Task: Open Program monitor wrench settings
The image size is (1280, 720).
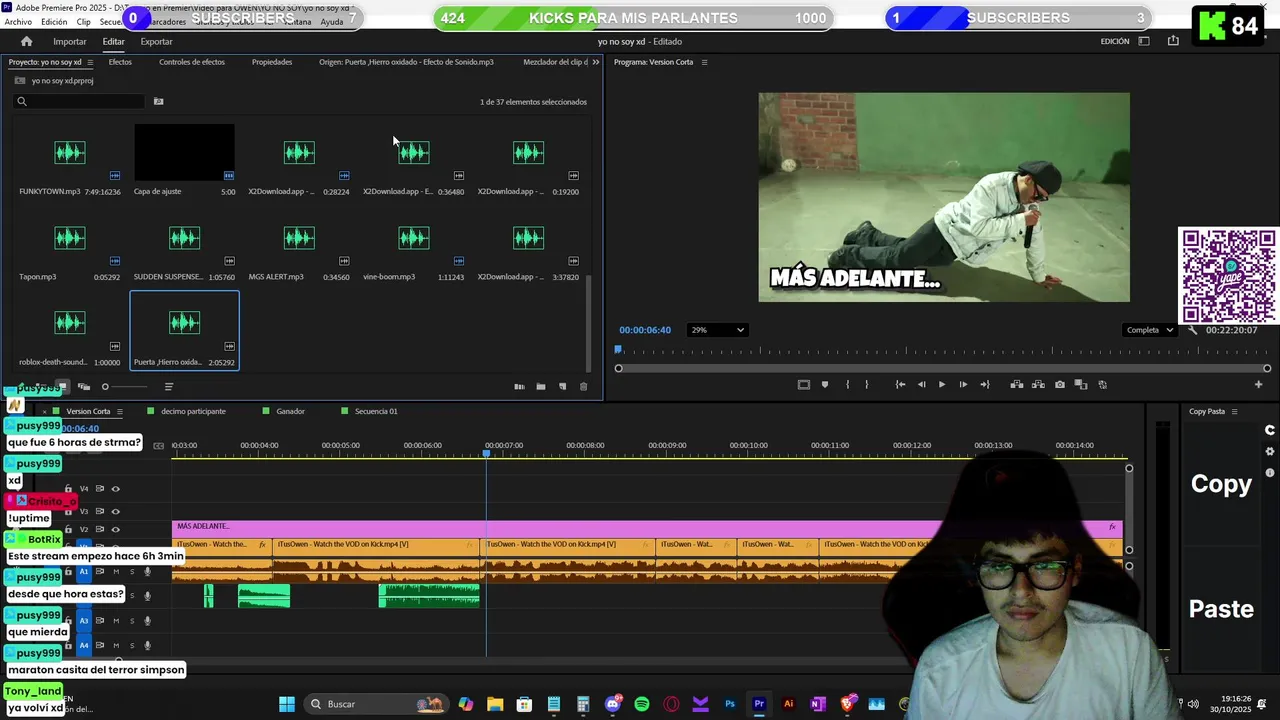Action: 1192,330
